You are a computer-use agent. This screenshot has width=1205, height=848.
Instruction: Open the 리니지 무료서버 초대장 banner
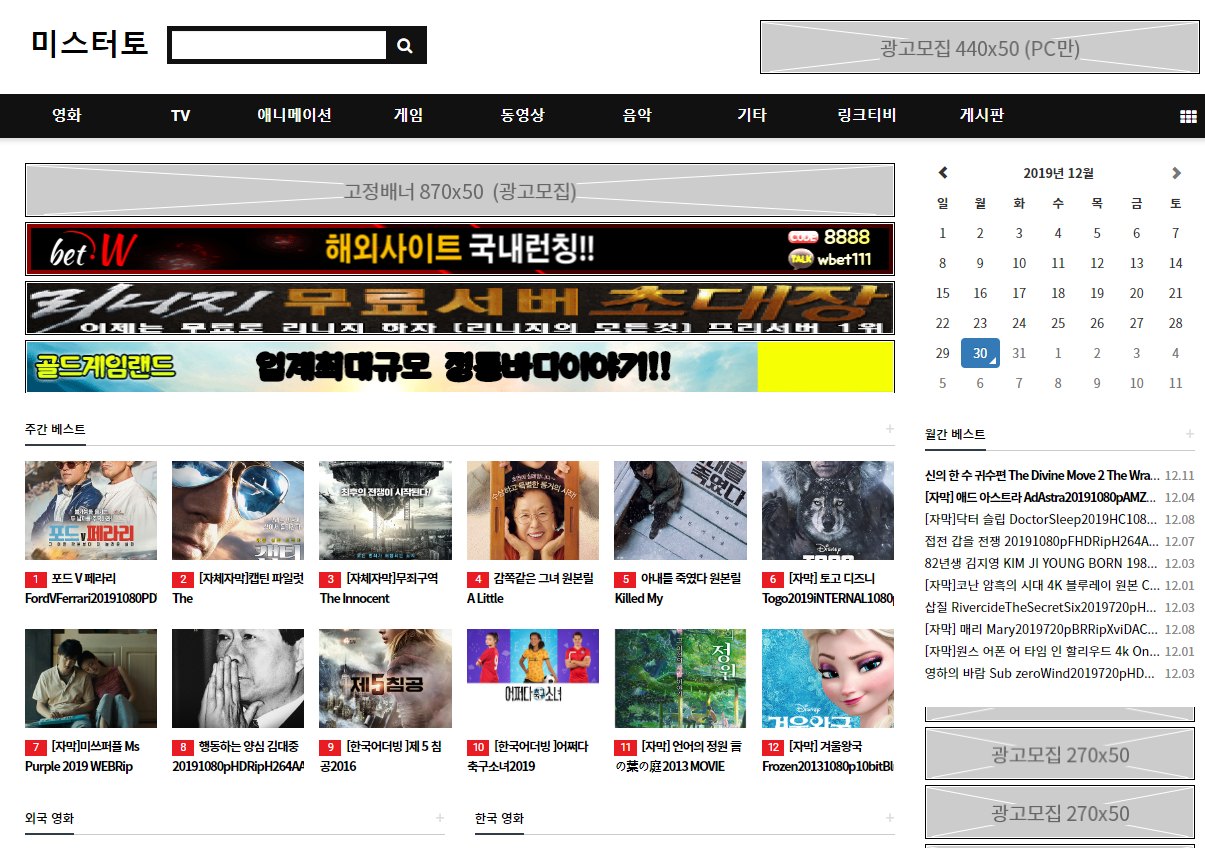point(460,308)
